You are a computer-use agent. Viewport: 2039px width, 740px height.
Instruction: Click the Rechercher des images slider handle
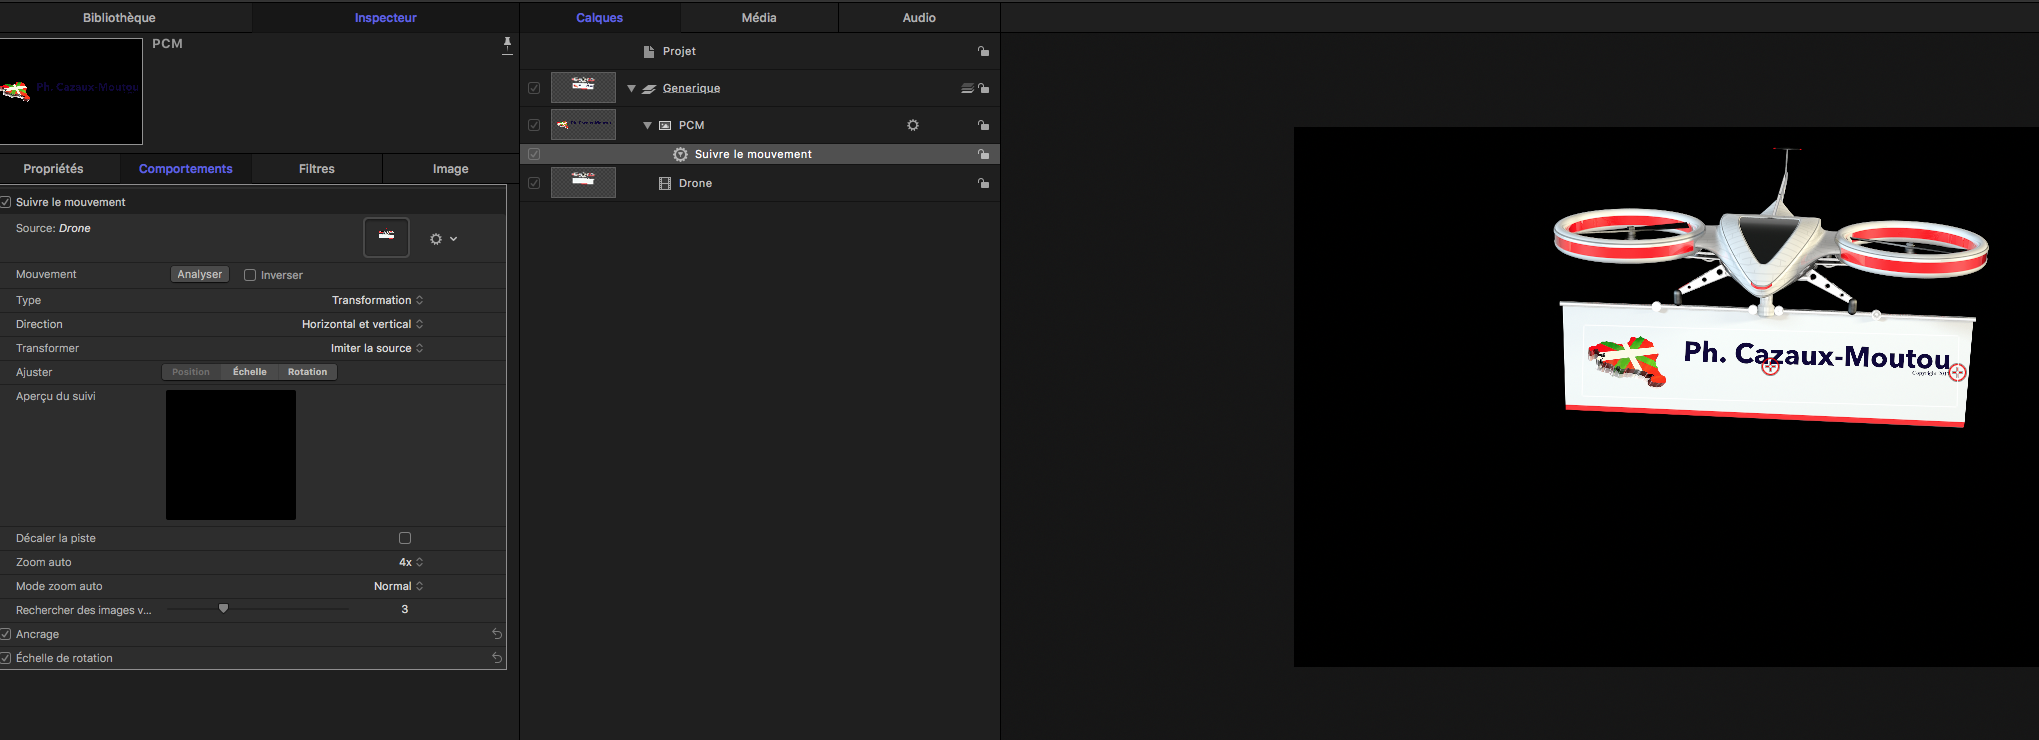point(223,608)
